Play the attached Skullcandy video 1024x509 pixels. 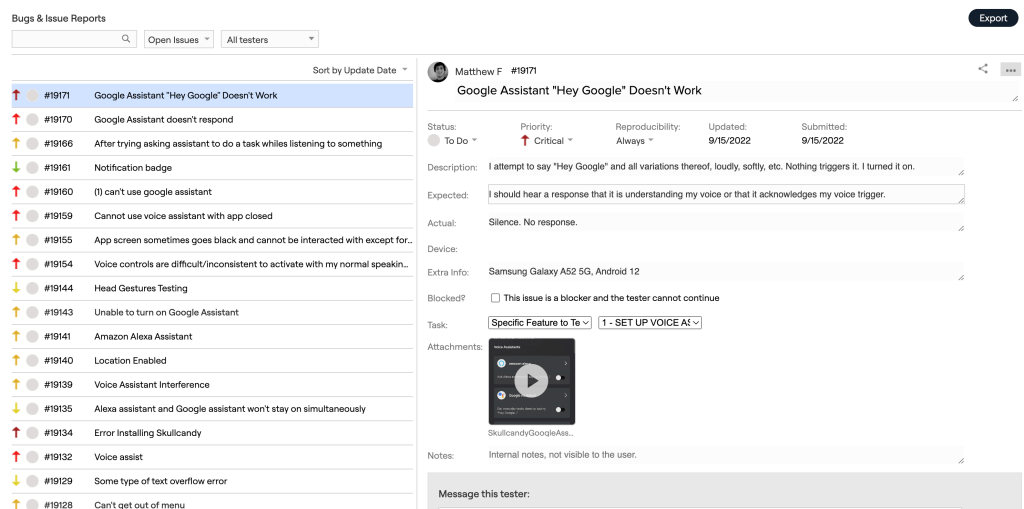click(531, 380)
